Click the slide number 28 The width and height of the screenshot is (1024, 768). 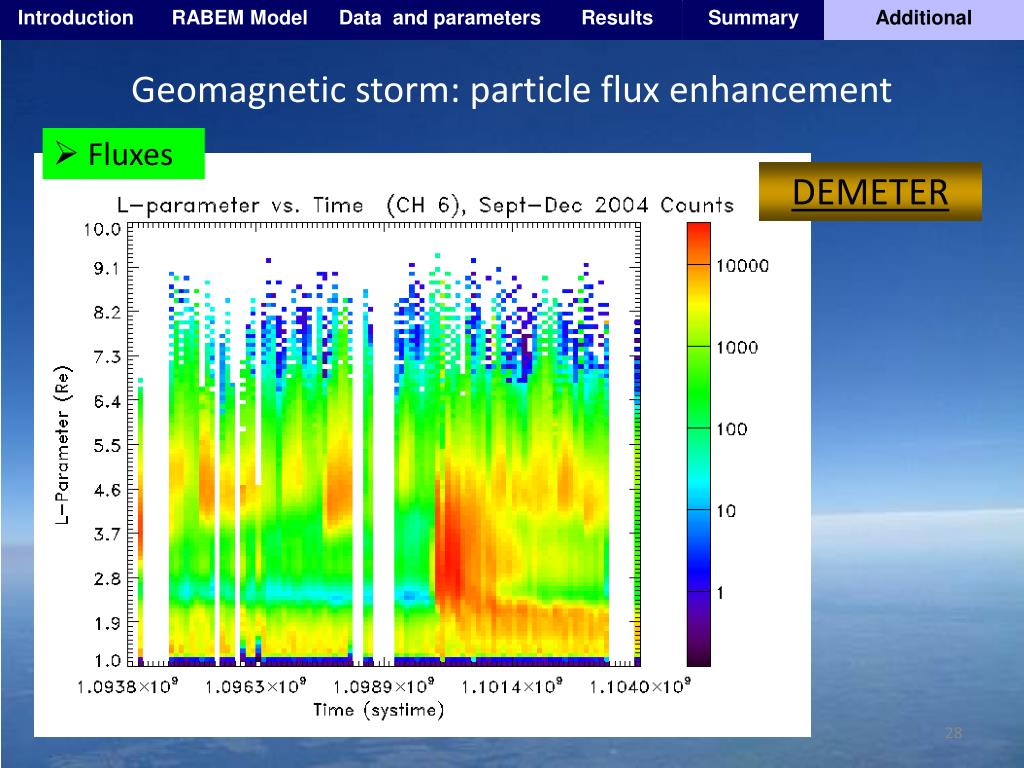[953, 733]
